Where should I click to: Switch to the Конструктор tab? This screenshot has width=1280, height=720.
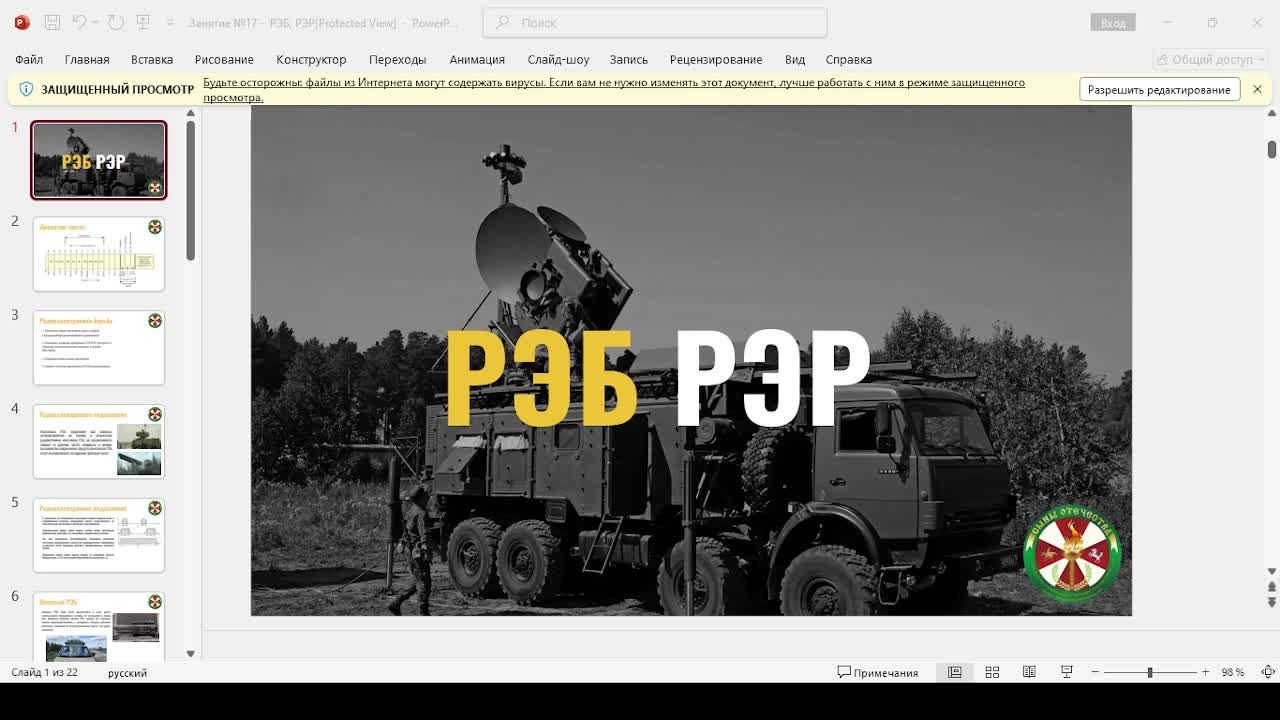311,59
